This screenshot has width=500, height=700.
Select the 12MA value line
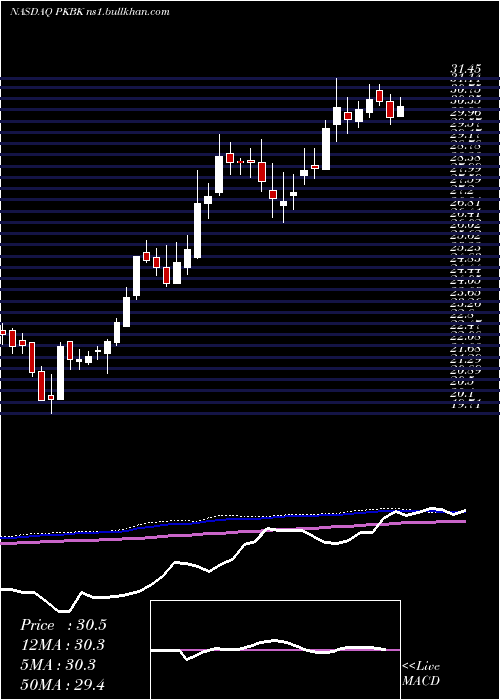63,645
